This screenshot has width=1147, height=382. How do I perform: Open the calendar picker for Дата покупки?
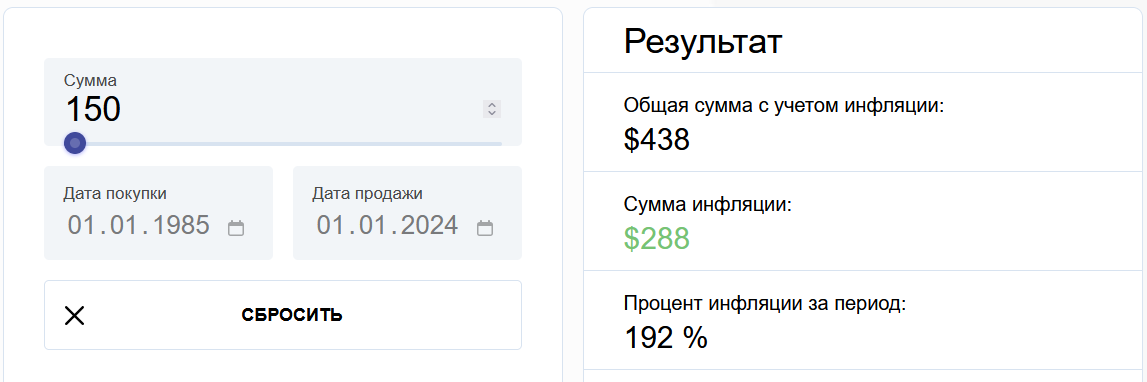coord(236,228)
